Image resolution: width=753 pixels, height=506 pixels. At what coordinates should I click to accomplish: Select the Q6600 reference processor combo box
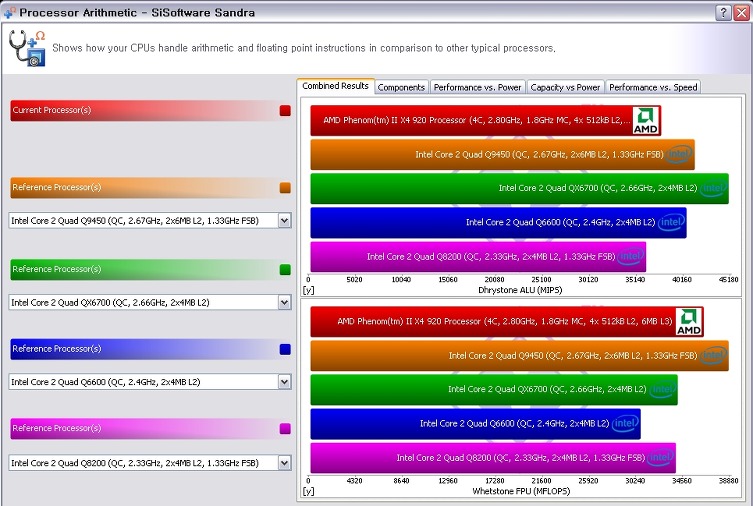coord(150,382)
